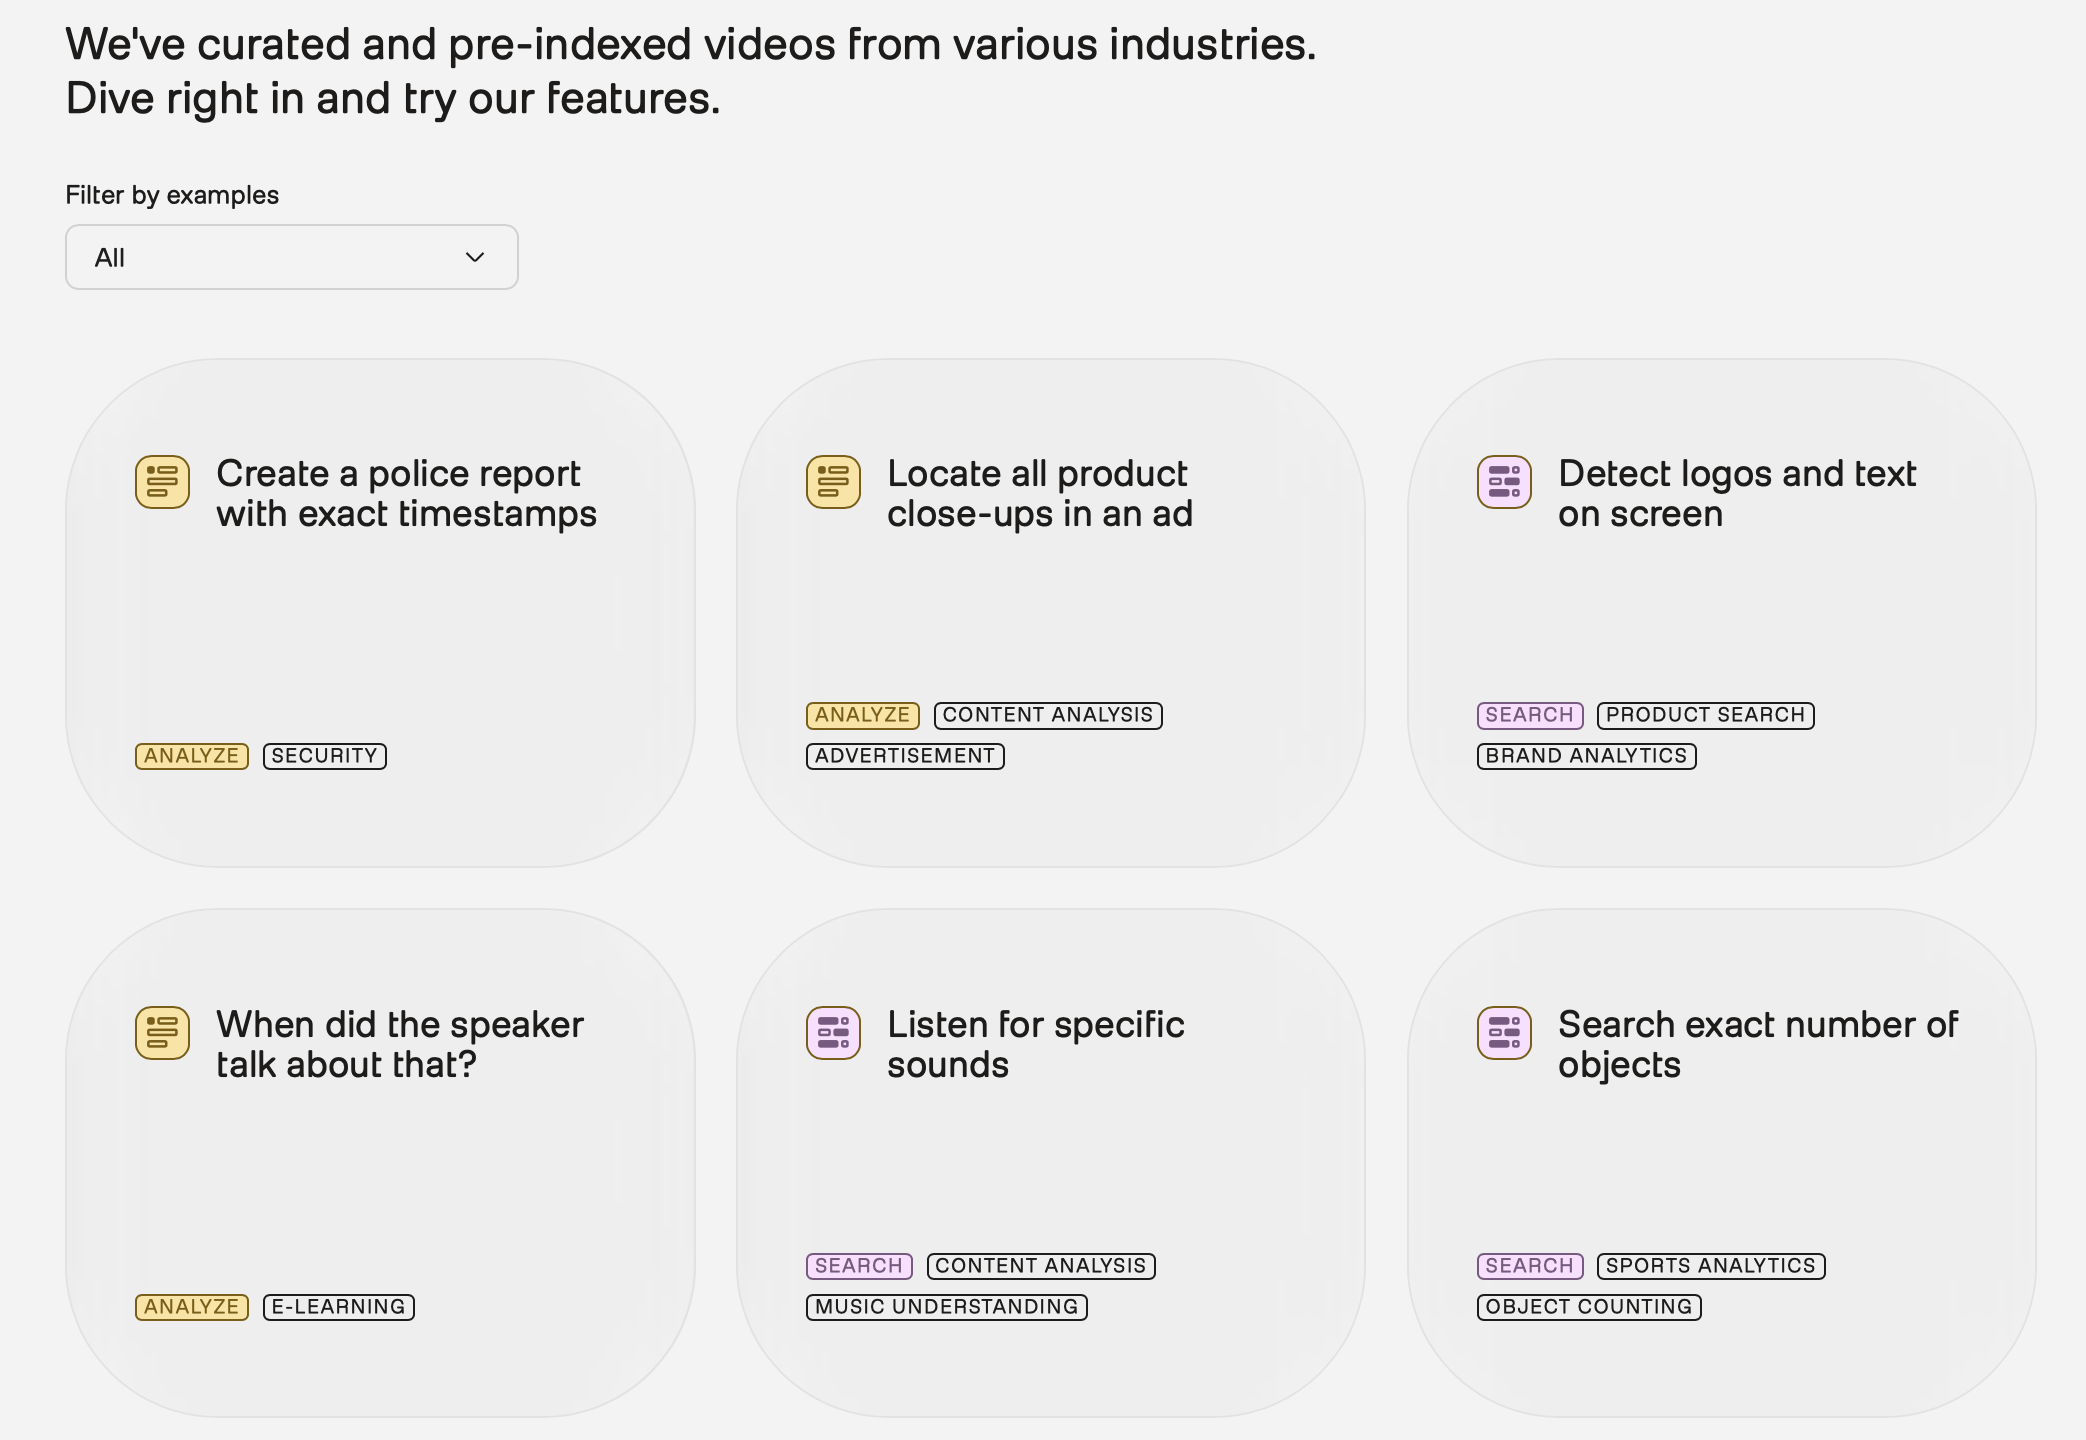Click the police report card's Analyze icon
This screenshot has width=2086, height=1440.
162,481
